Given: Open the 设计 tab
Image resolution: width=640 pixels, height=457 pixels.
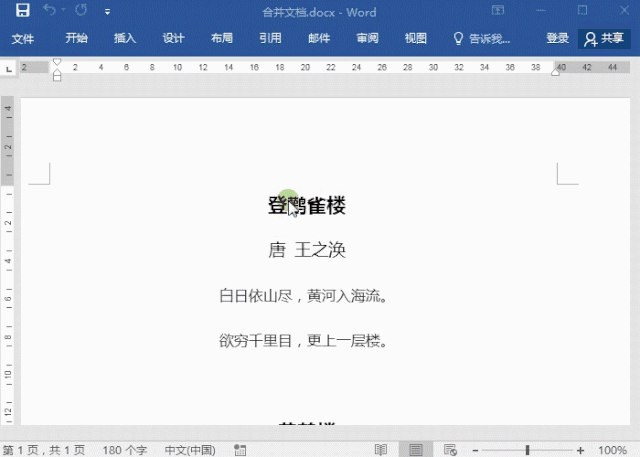Looking at the screenshot, I should pyautogui.click(x=173, y=38).
